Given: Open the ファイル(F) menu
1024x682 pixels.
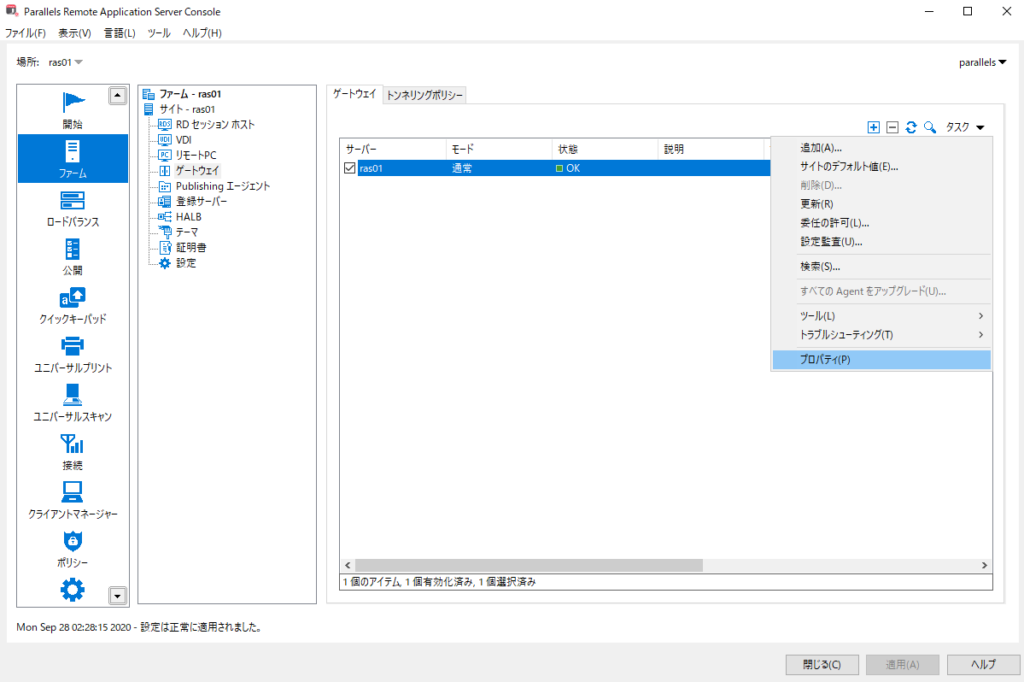Looking at the screenshot, I should coord(25,33).
